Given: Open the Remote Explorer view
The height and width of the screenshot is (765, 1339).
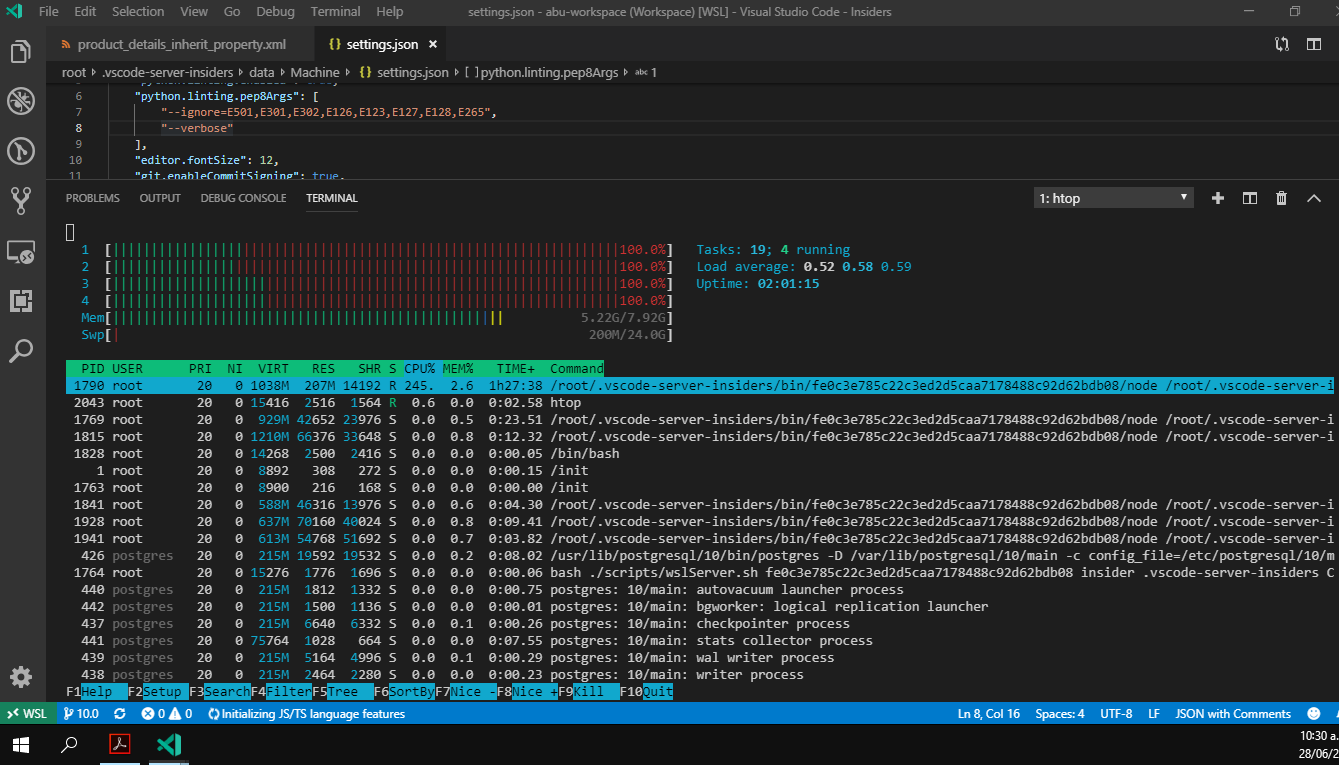Looking at the screenshot, I should coord(21,252).
